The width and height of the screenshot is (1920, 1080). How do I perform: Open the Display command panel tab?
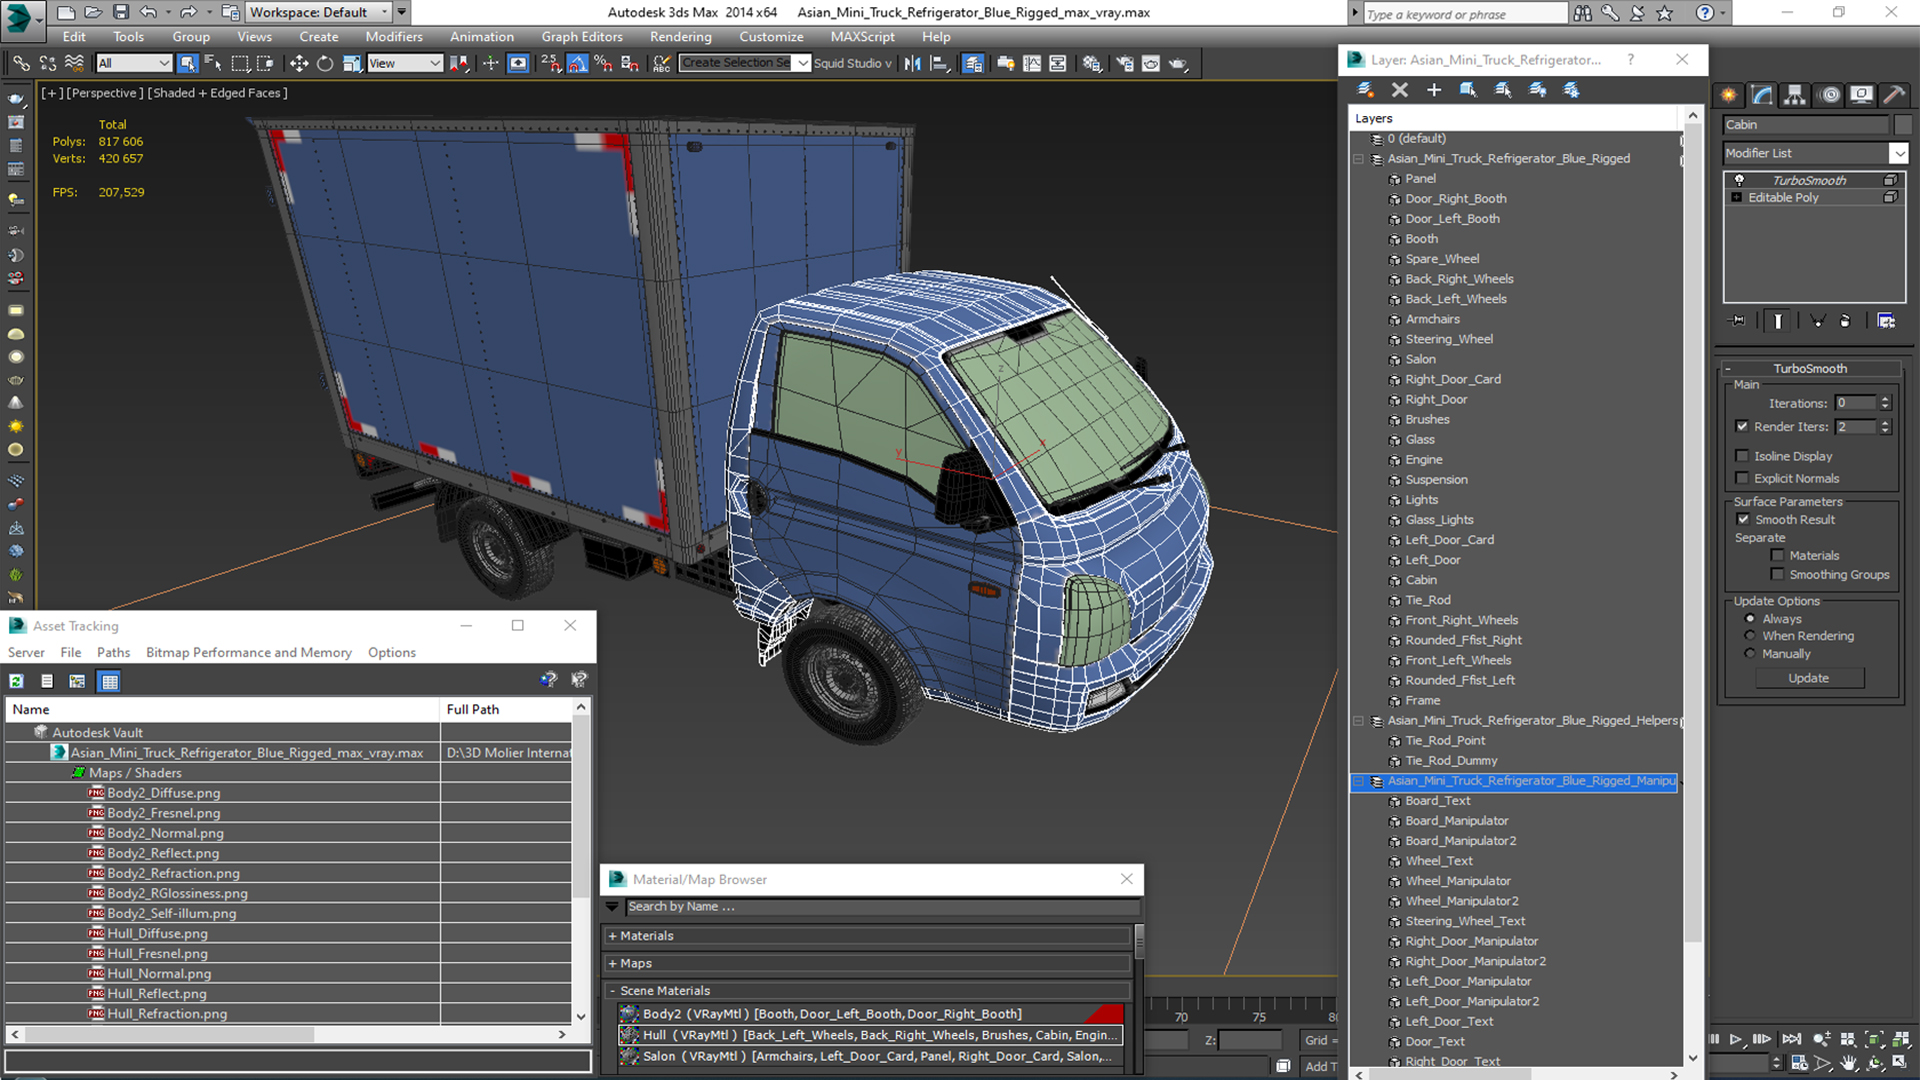coord(1861,95)
